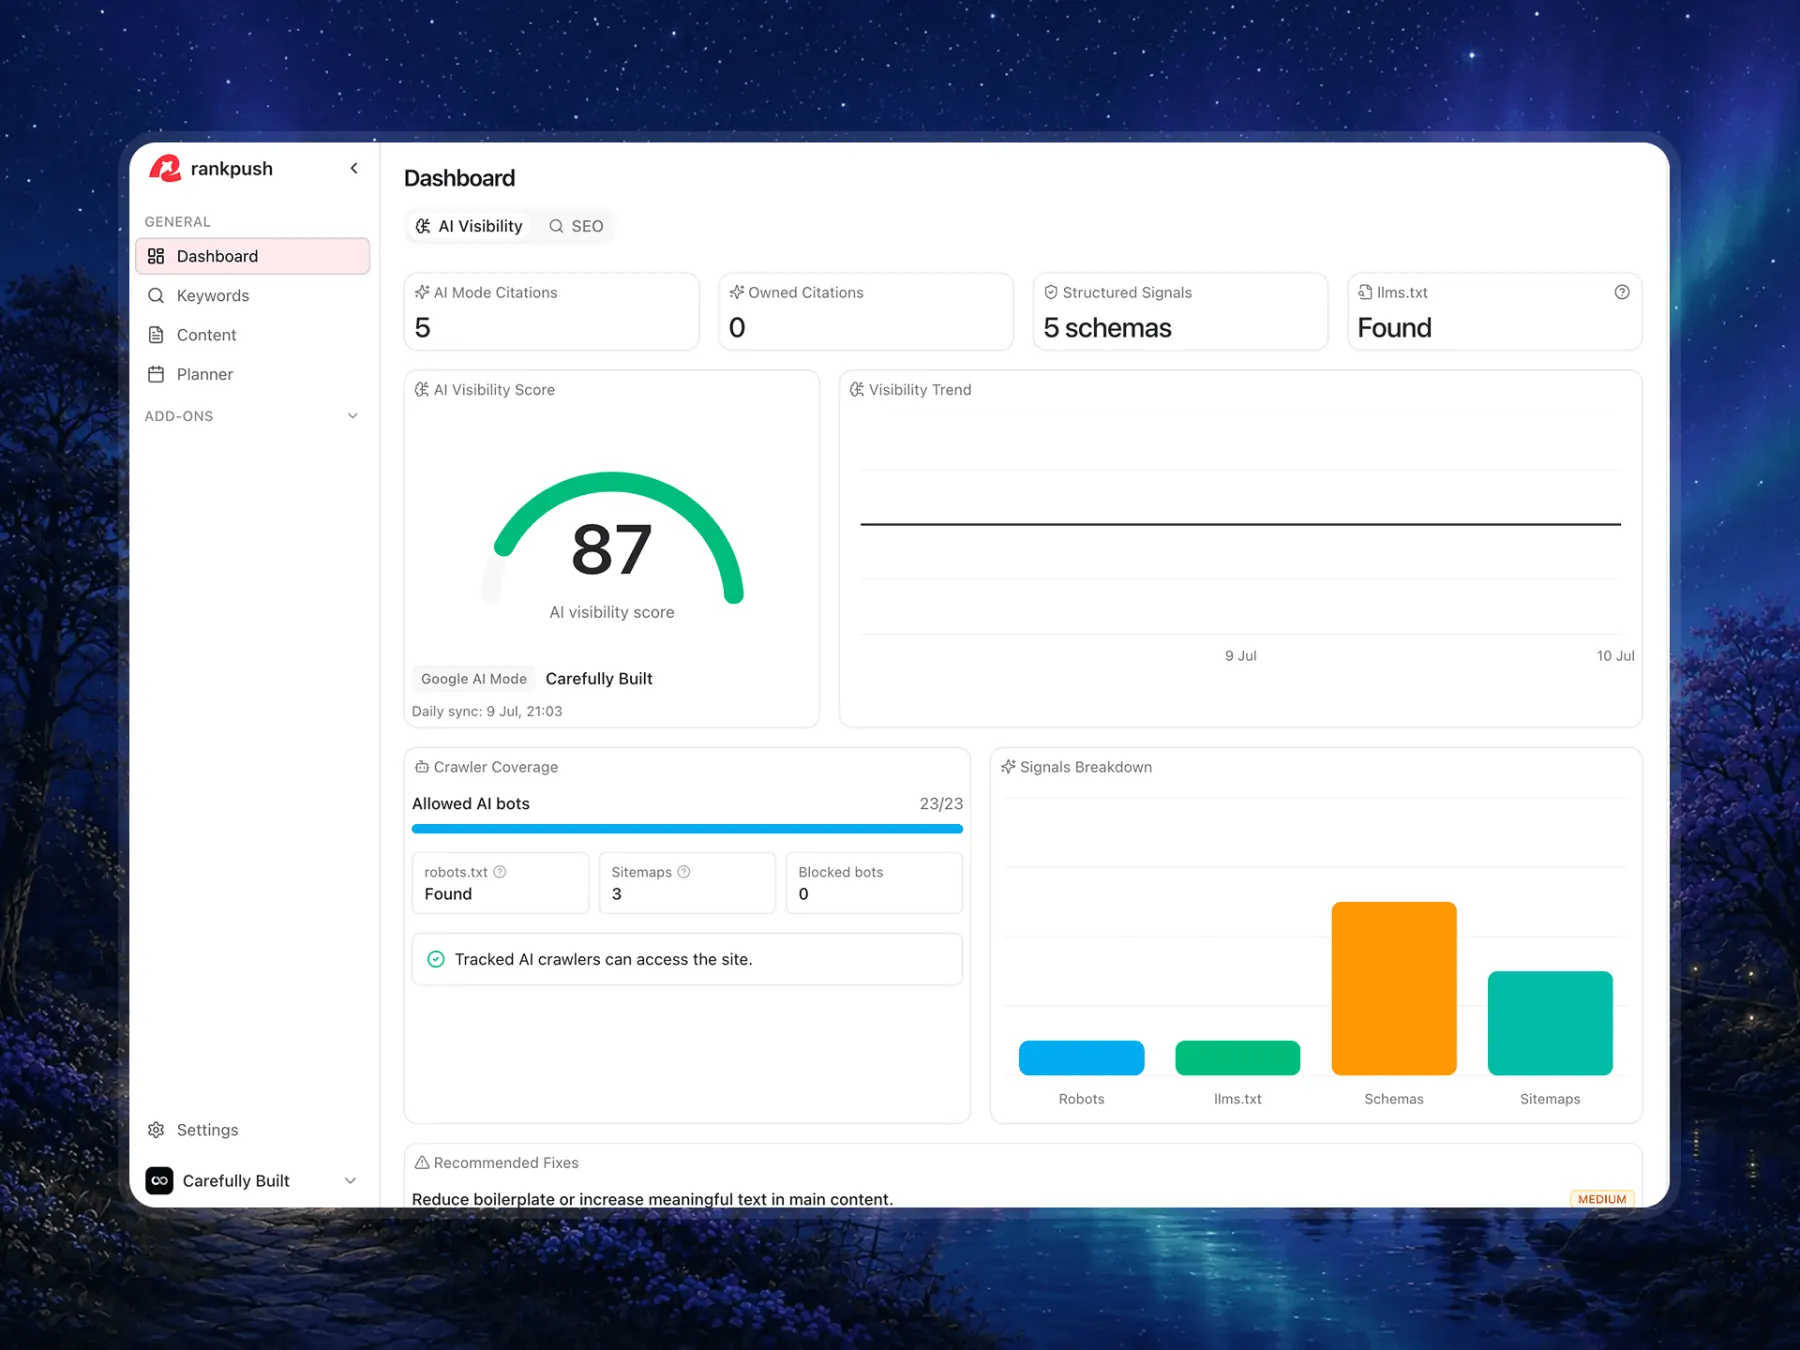This screenshot has height=1350, width=1800.
Task: Open Settings from the sidebar
Action: pos(253,1130)
